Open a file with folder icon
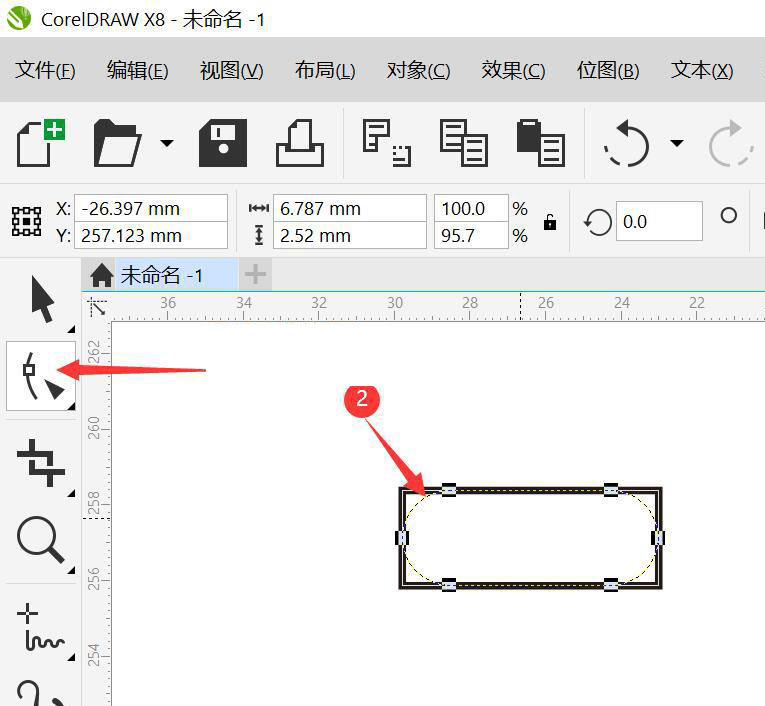765x706 pixels. tap(118, 142)
